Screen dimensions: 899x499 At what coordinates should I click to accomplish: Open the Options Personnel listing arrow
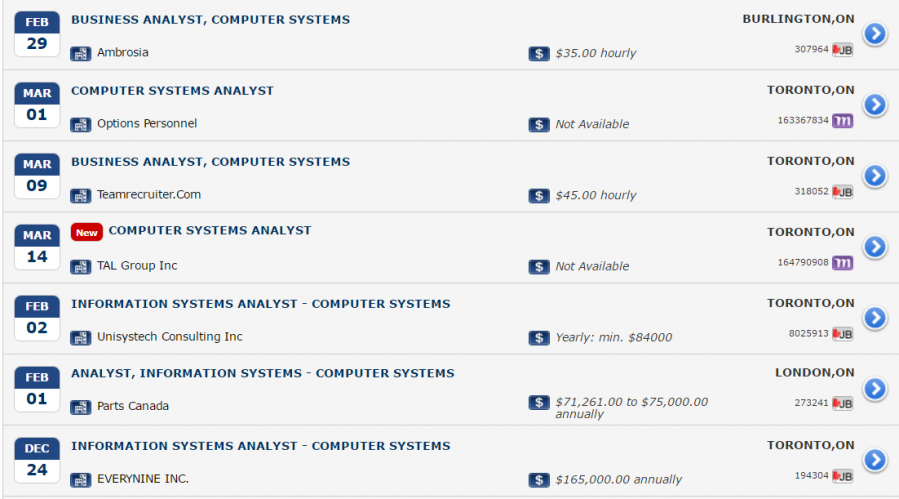coord(874,105)
